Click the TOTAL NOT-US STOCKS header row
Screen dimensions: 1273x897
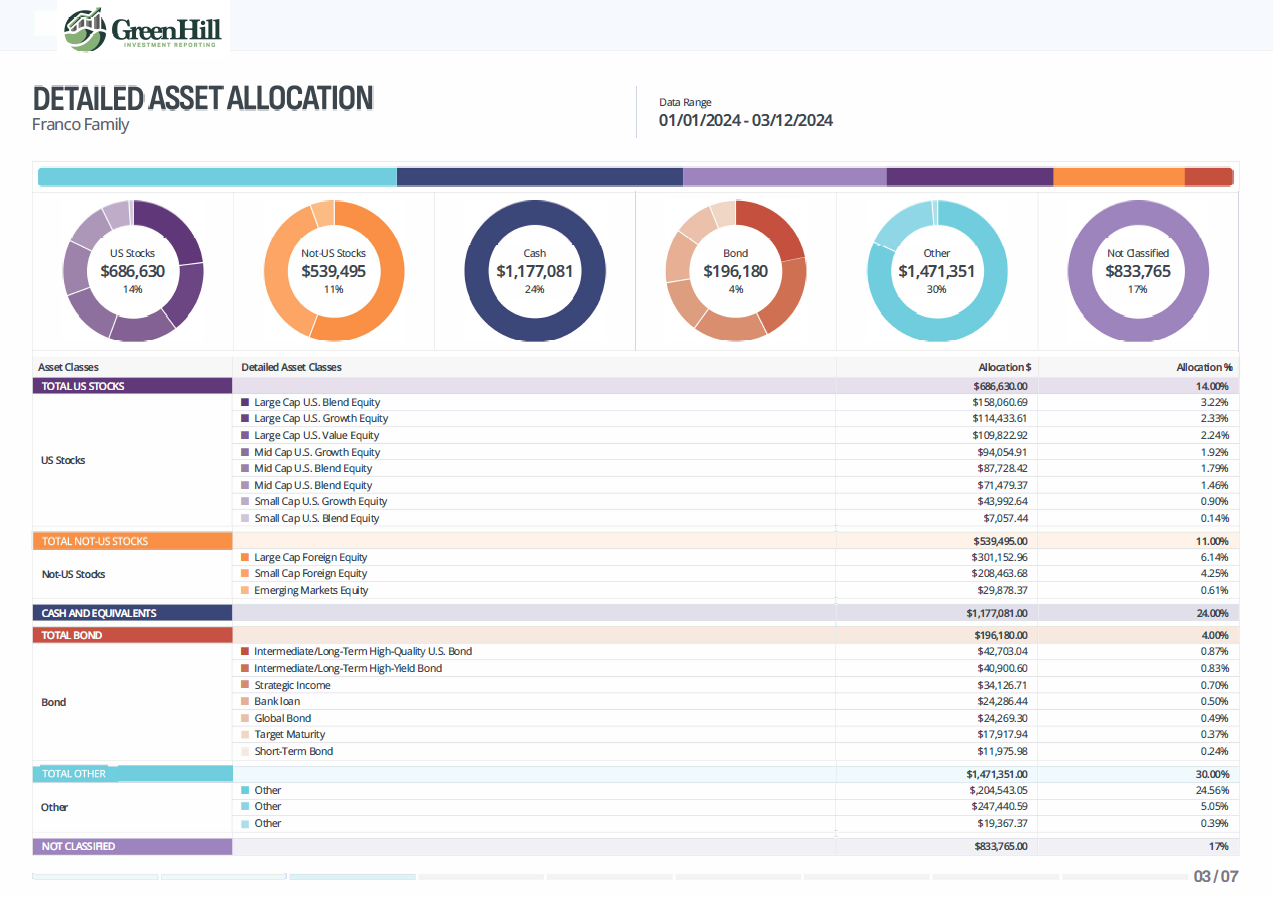click(636, 541)
